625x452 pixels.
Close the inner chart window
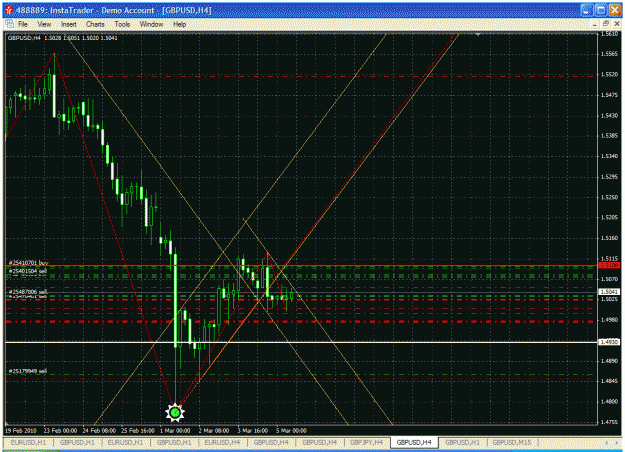coord(617,24)
